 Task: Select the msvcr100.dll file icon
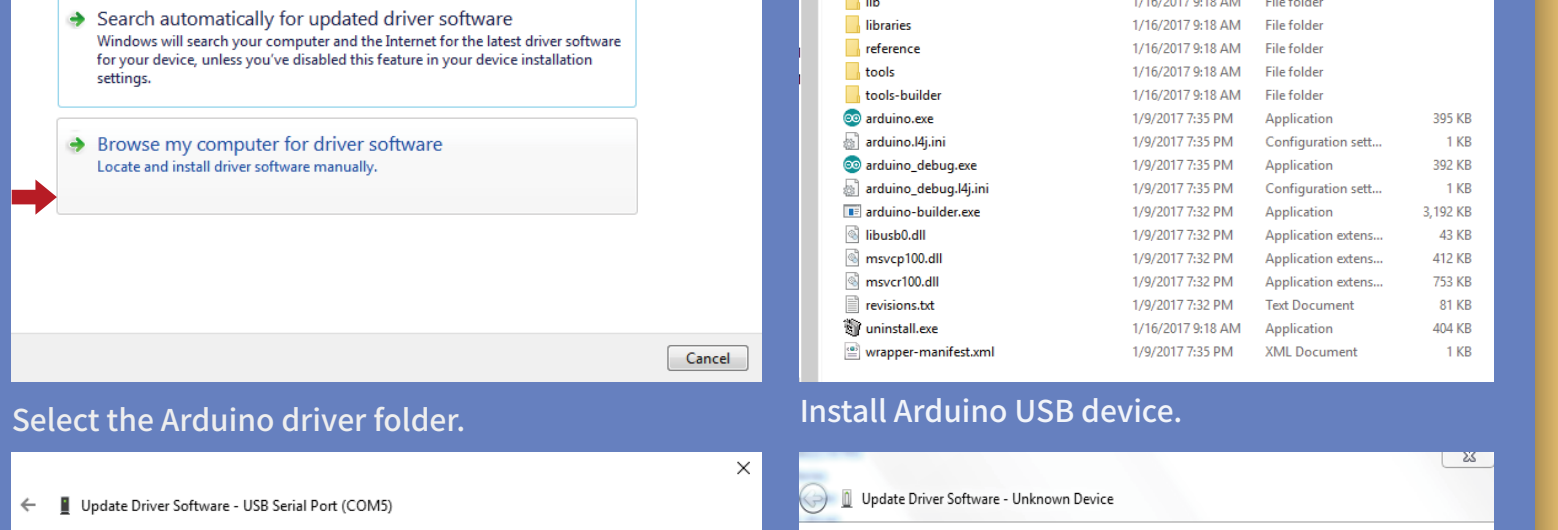pos(852,281)
